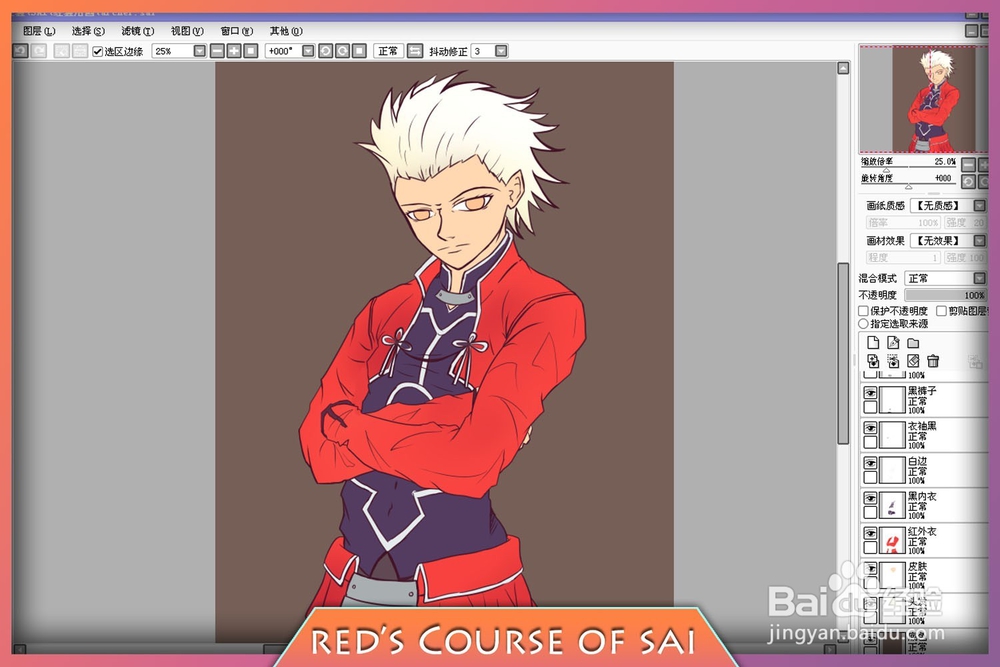
Task: Open 混合模式 dropdown
Action: click(x=980, y=278)
